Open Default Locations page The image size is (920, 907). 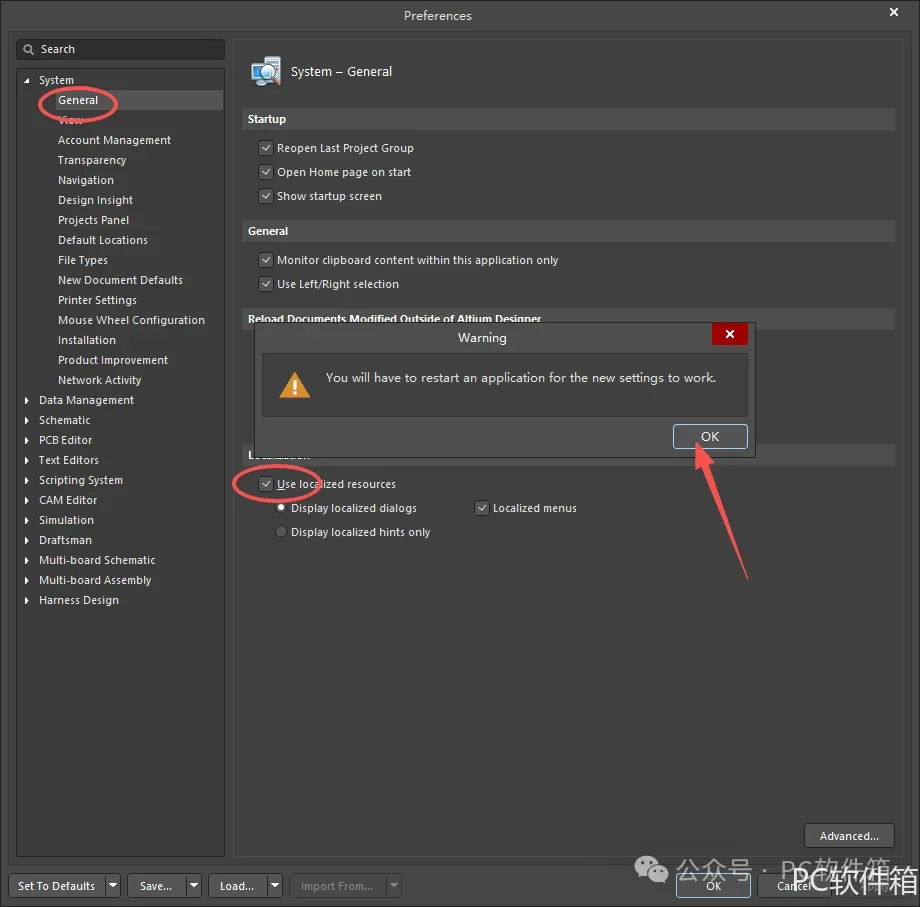103,240
